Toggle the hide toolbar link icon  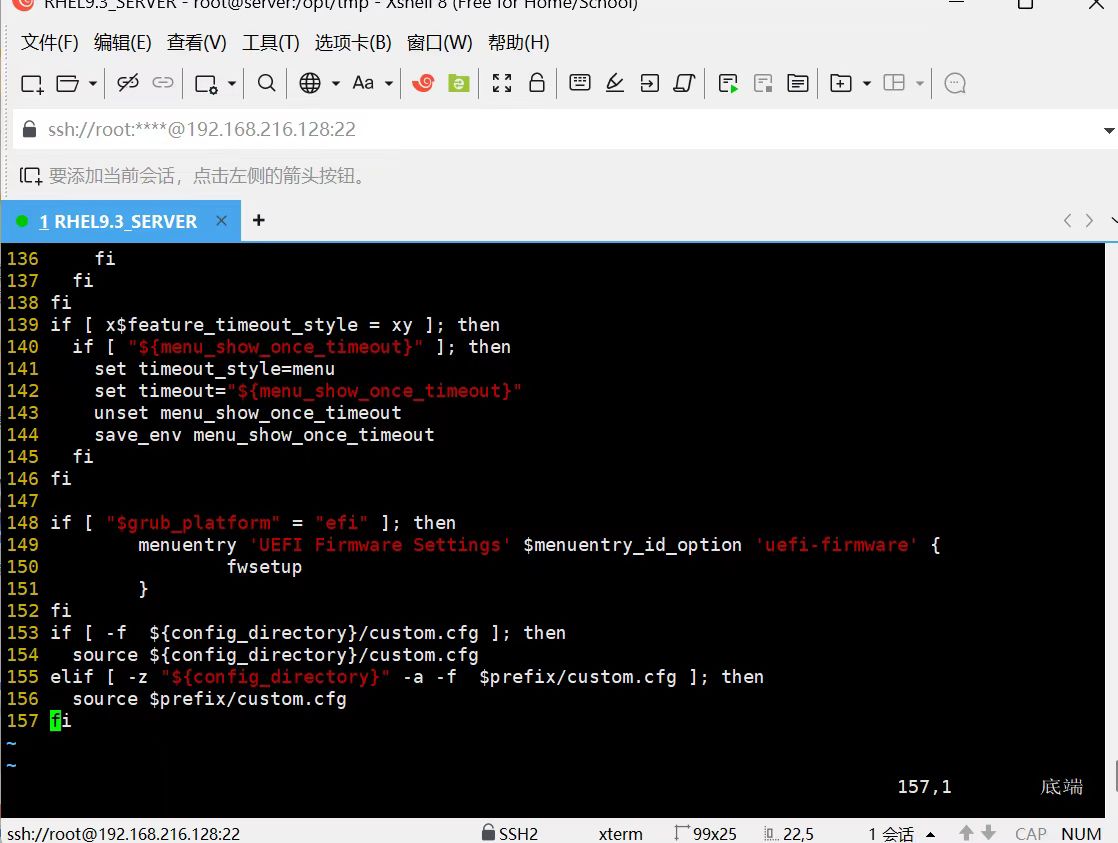163,83
